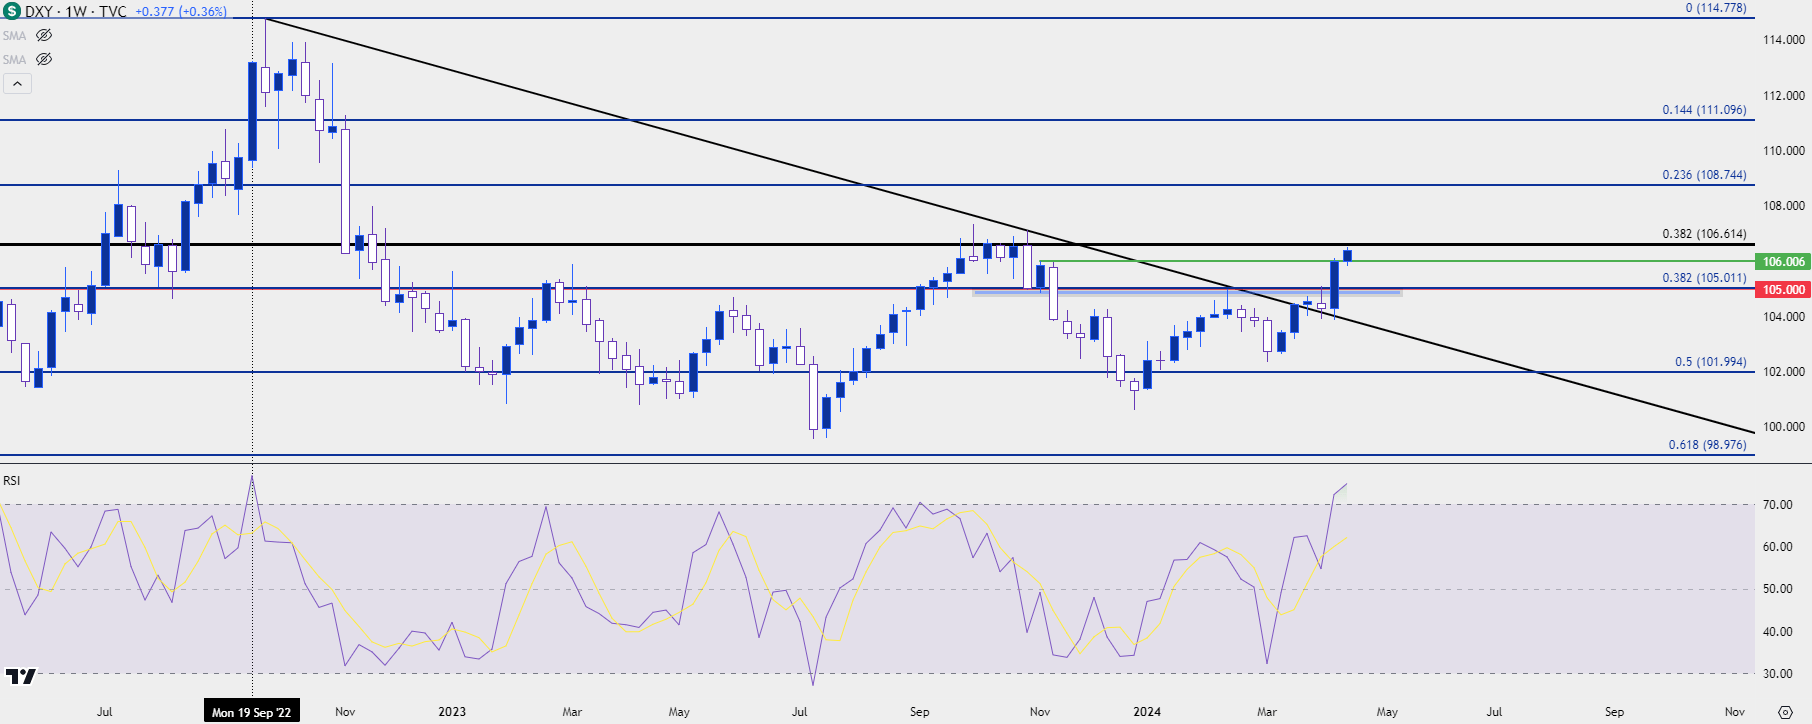Select the 0.5 (101.994) Fibonacci label

click(1711, 362)
